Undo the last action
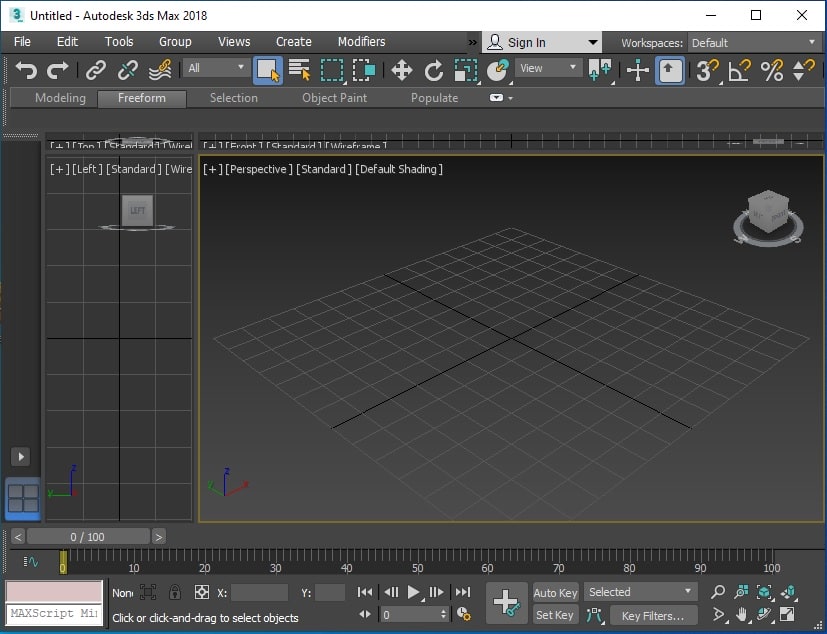Image resolution: width=827 pixels, height=634 pixels. [x=26, y=70]
